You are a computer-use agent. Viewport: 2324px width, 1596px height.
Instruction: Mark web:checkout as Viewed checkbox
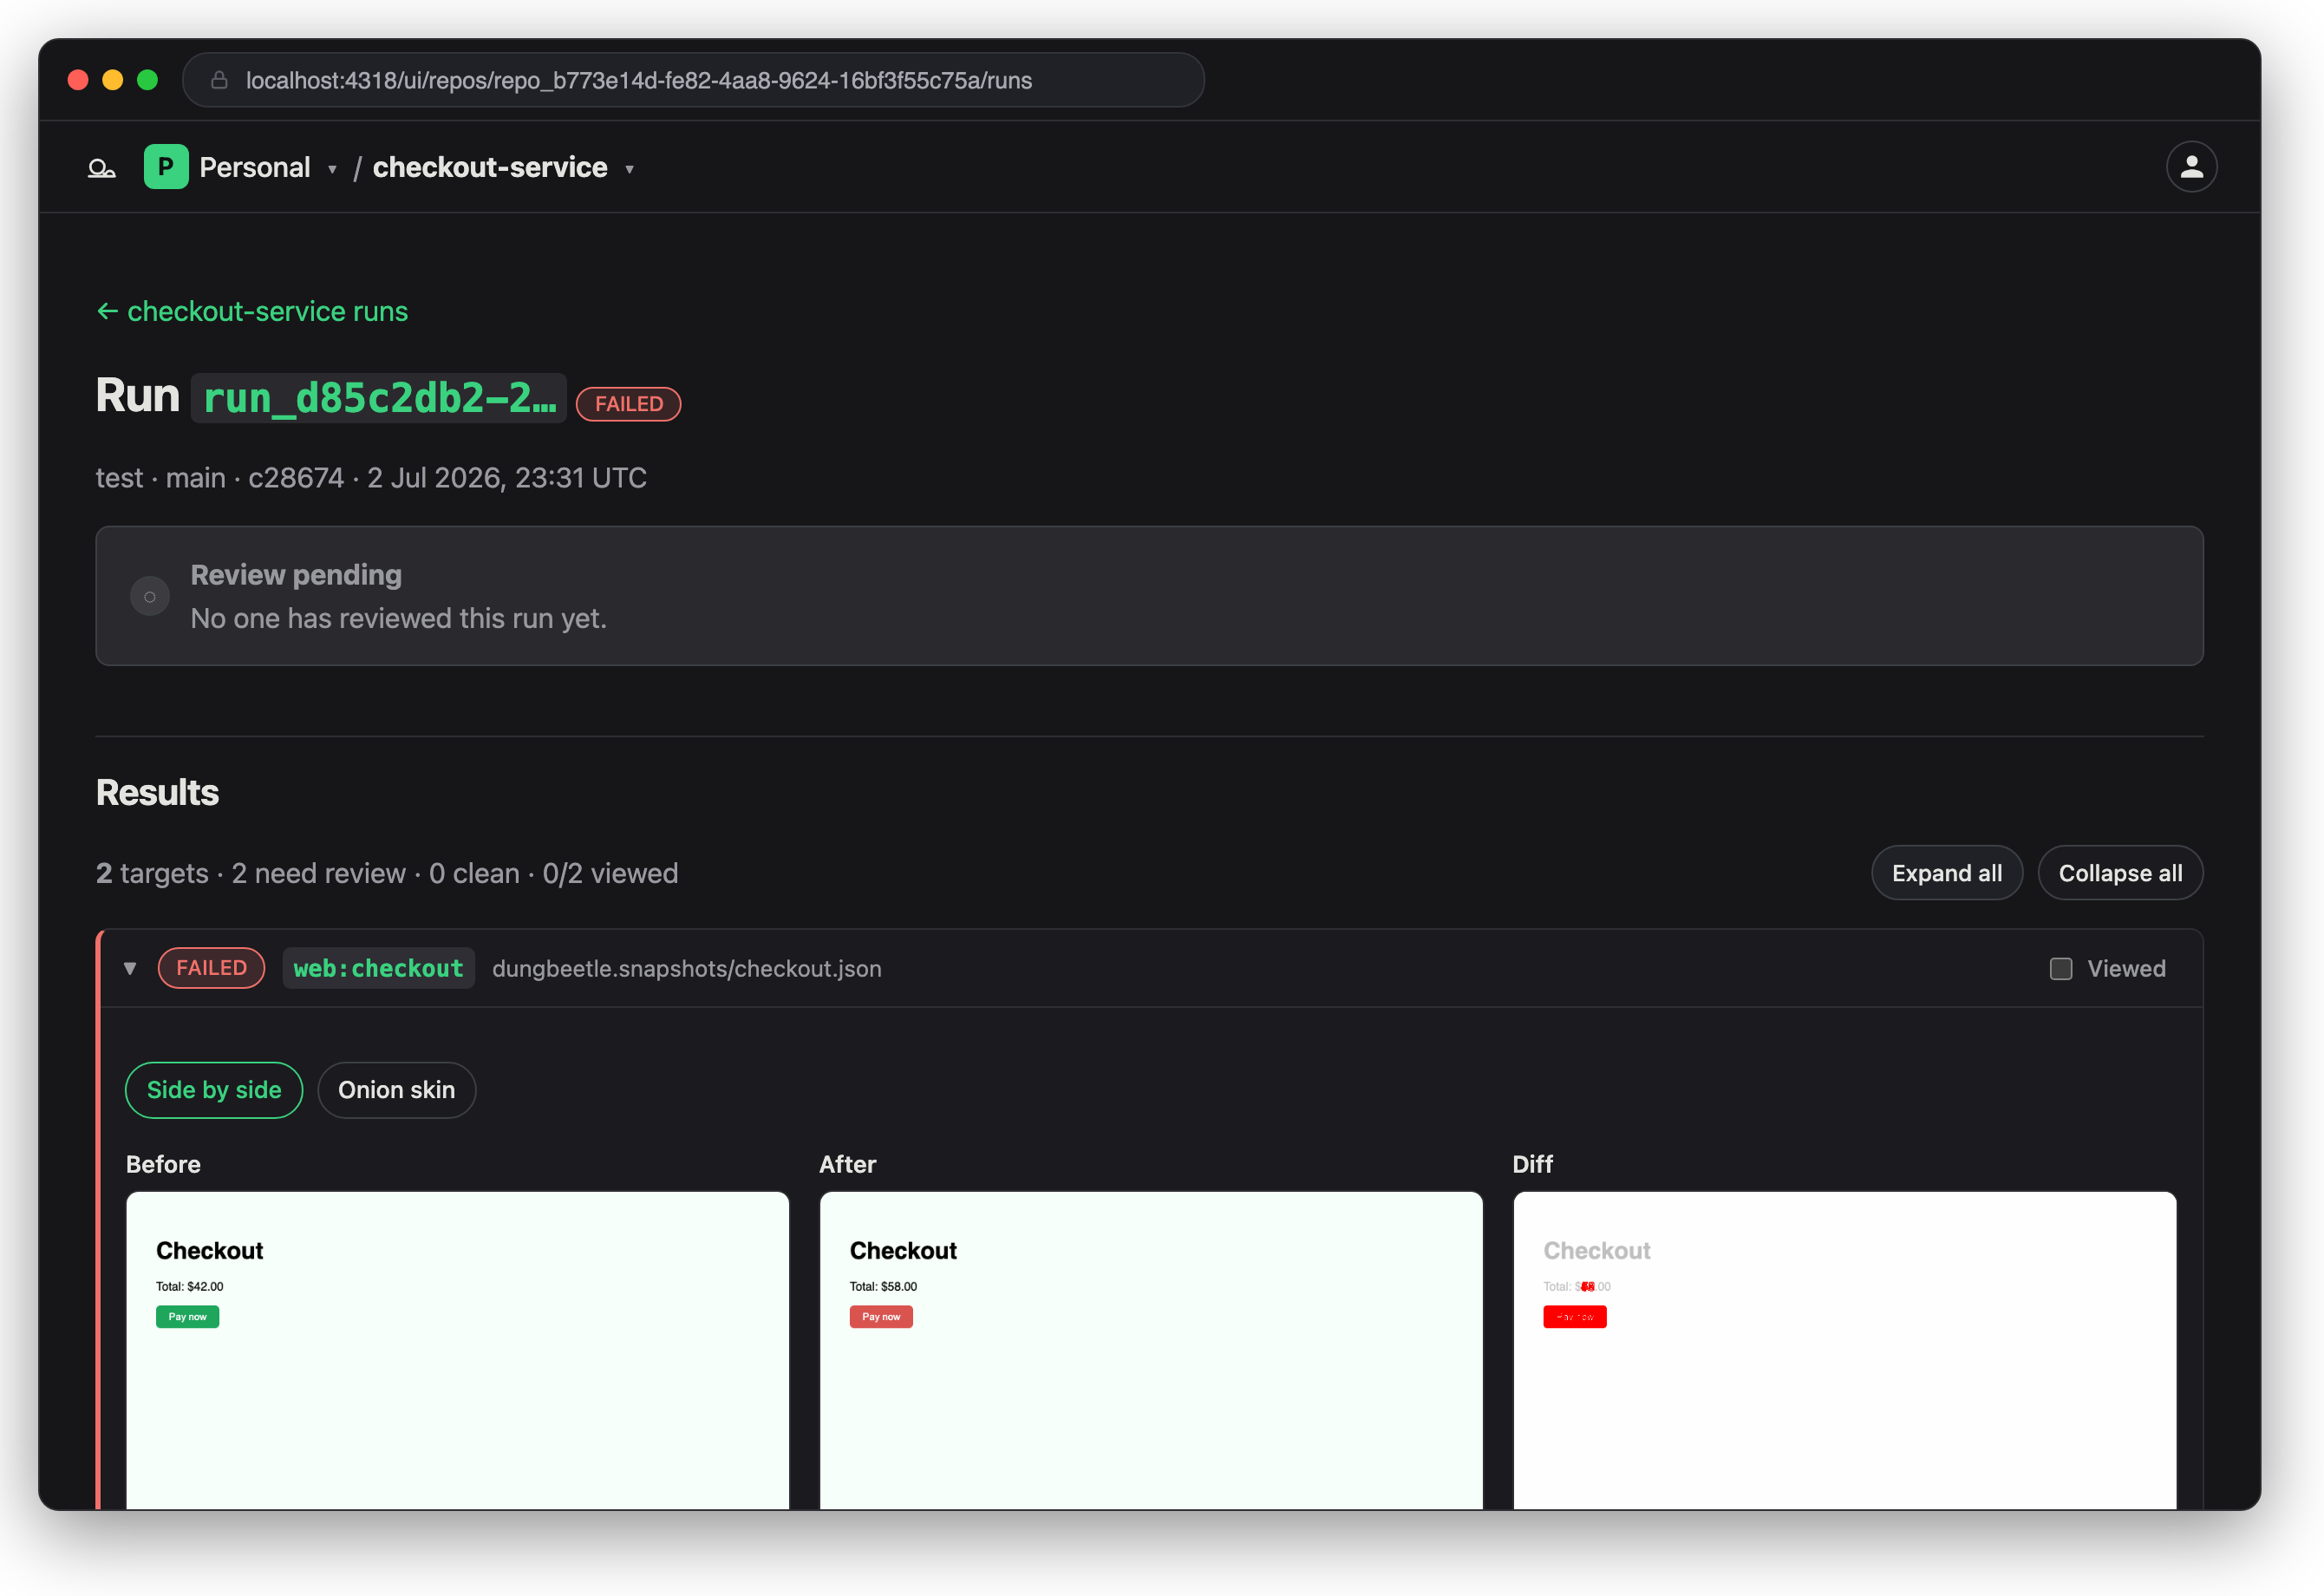click(2061, 969)
